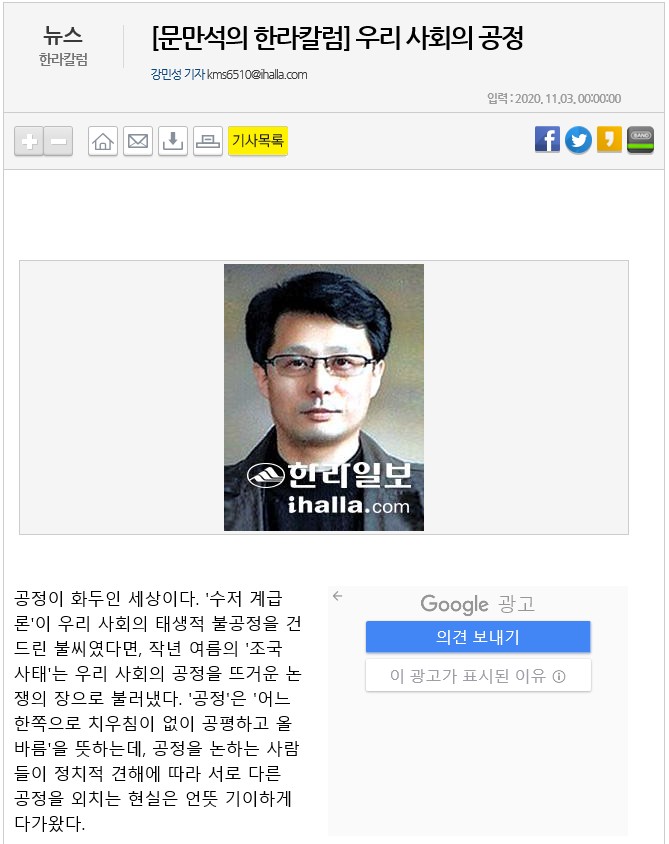669x844 pixels.
Task: Share article on BAND
Action: coord(640,140)
